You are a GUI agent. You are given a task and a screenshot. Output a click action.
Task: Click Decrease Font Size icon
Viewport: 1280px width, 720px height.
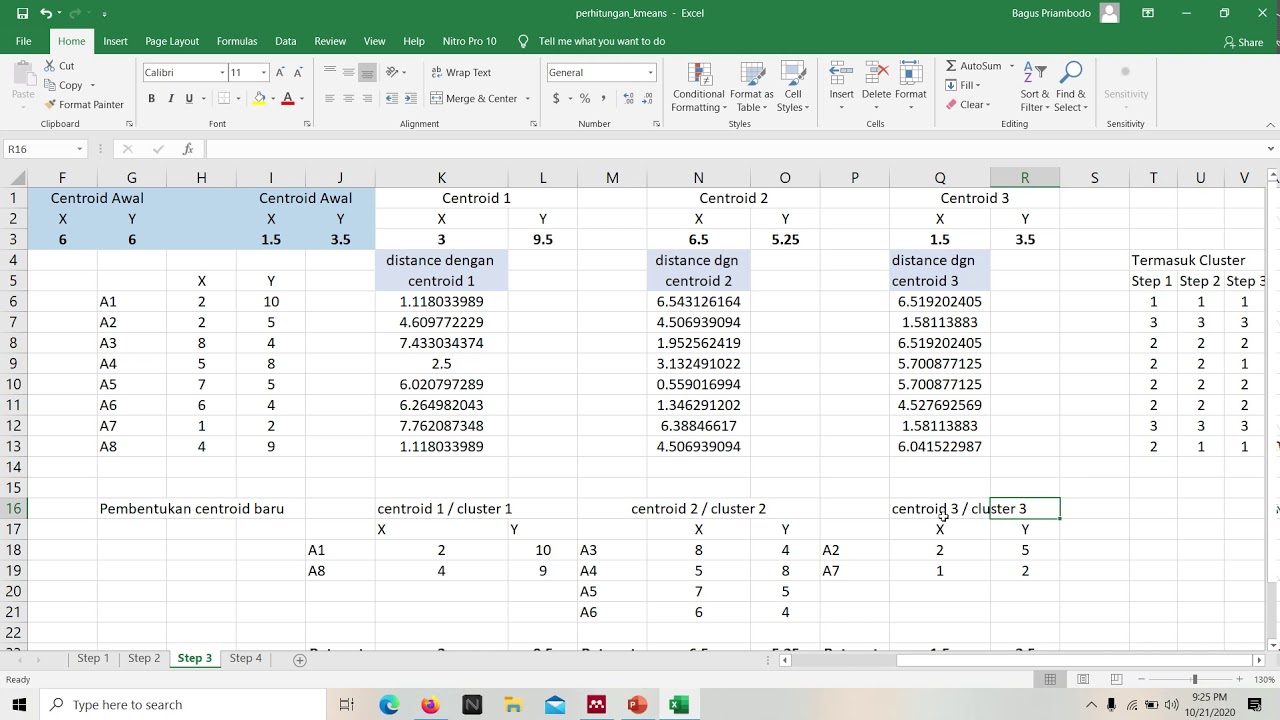point(298,72)
